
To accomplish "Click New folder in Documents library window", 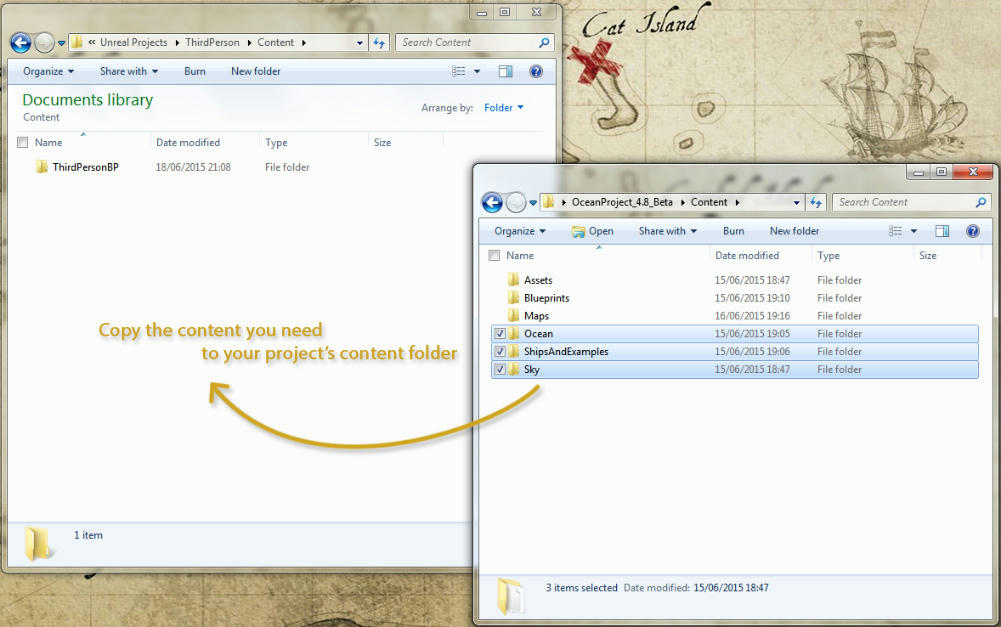I will 255,72.
